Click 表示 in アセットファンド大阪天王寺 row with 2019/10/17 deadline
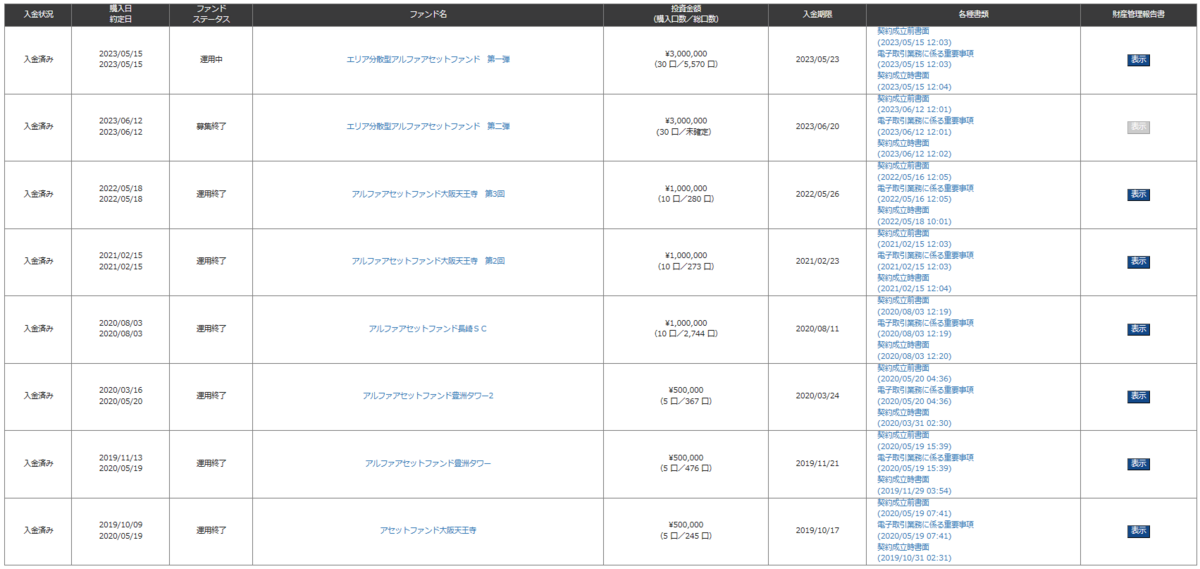The height and width of the screenshot is (569, 1200). point(1138,531)
